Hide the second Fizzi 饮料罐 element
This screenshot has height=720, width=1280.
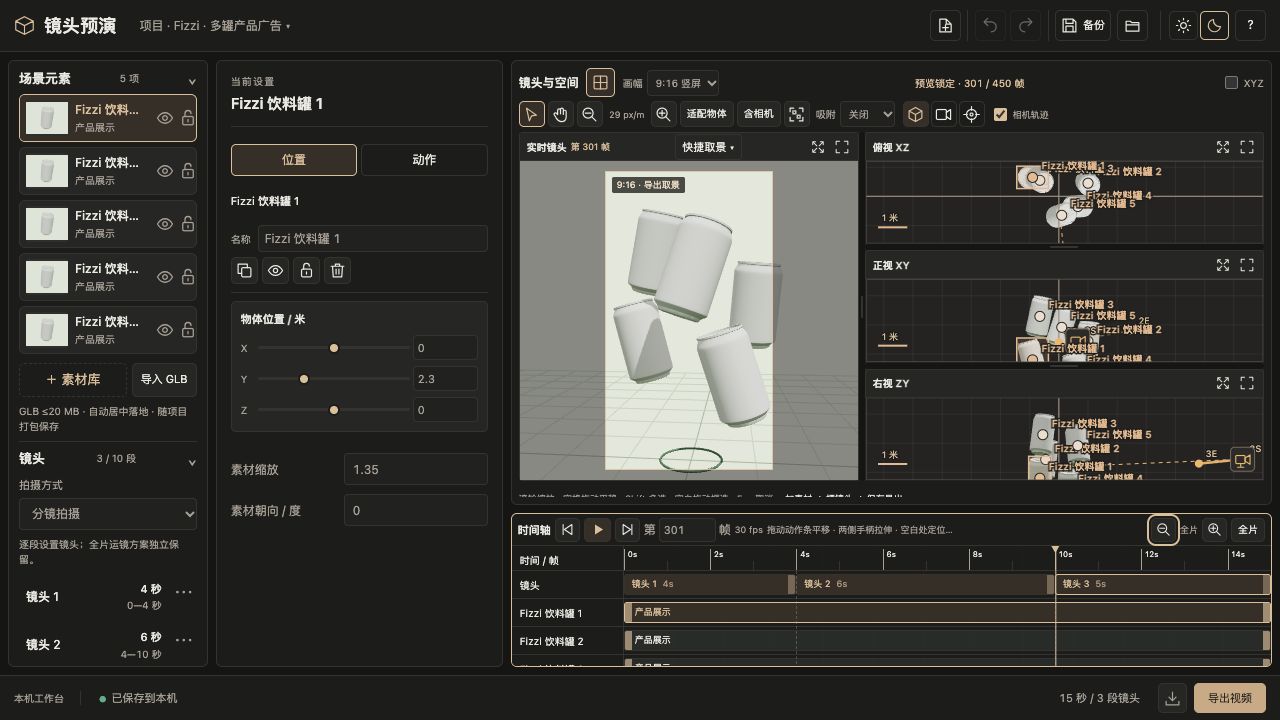coord(165,171)
